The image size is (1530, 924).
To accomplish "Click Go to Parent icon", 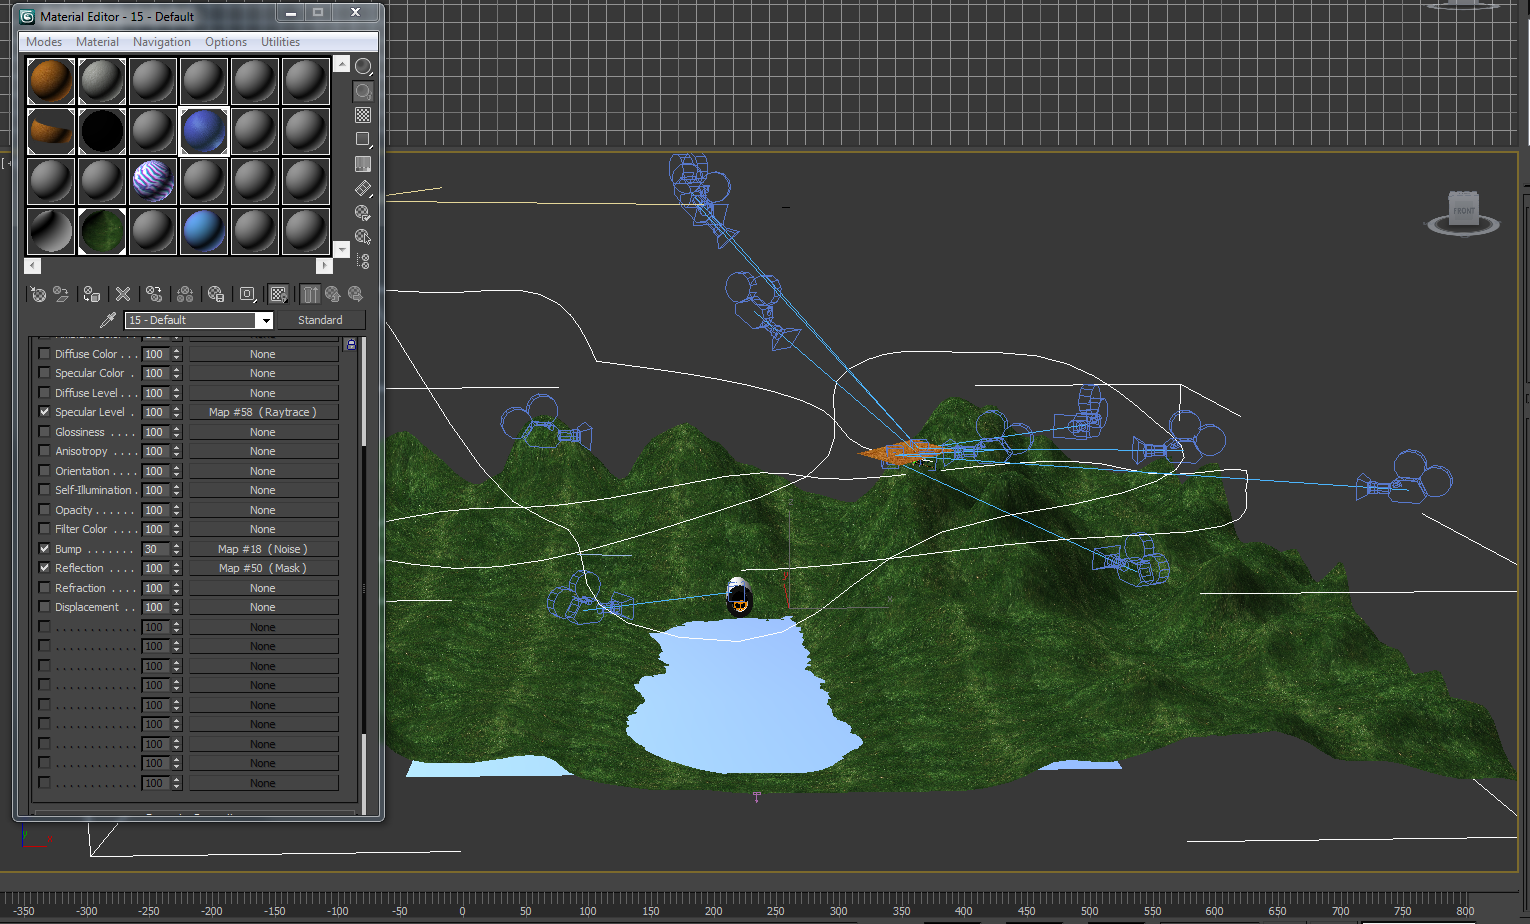I will coord(333,294).
